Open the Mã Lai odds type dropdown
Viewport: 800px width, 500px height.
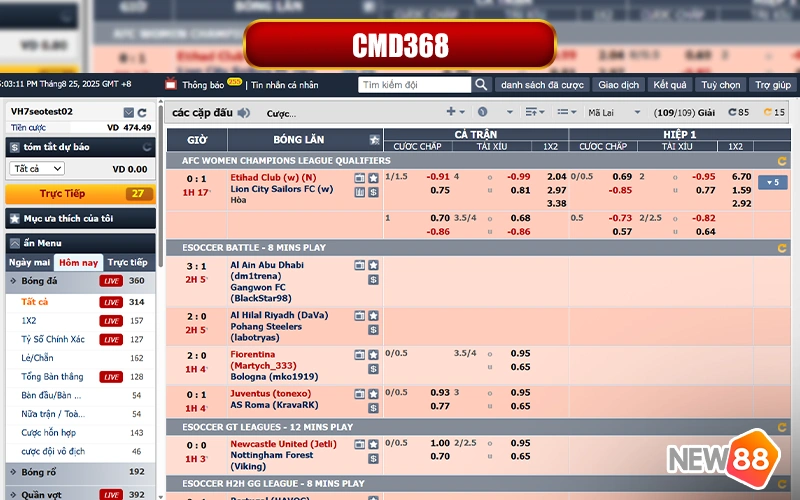click(x=614, y=112)
